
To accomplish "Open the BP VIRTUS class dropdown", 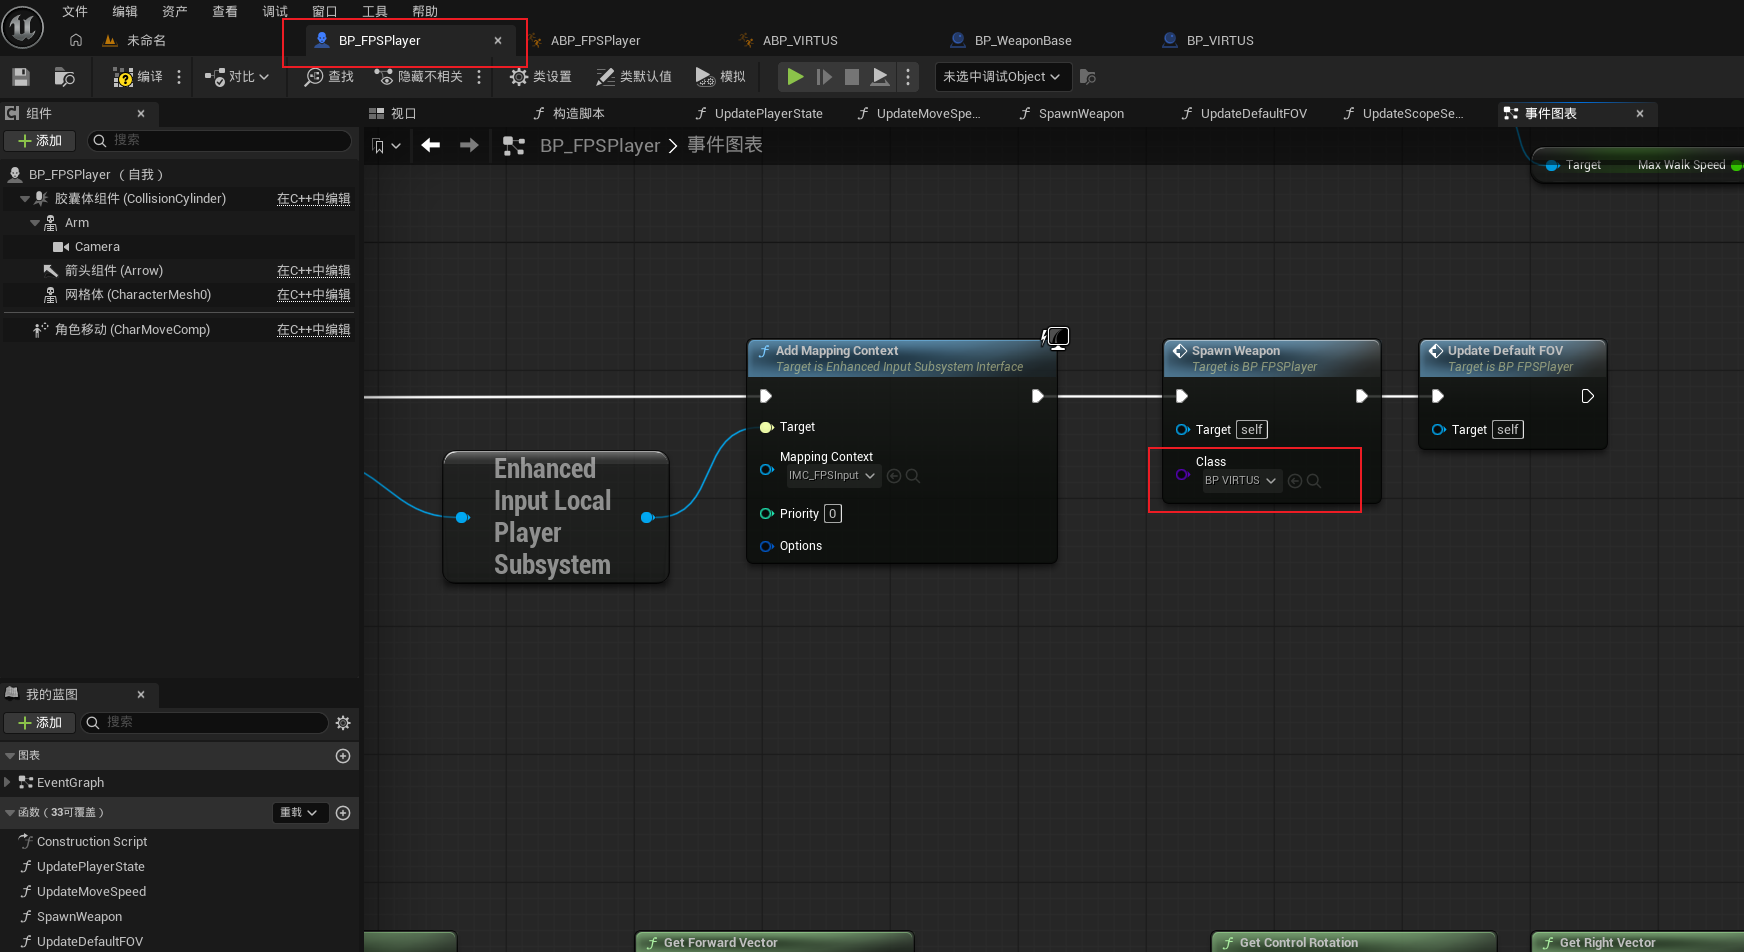I will pyautogui.click(x=1241, y=481).
